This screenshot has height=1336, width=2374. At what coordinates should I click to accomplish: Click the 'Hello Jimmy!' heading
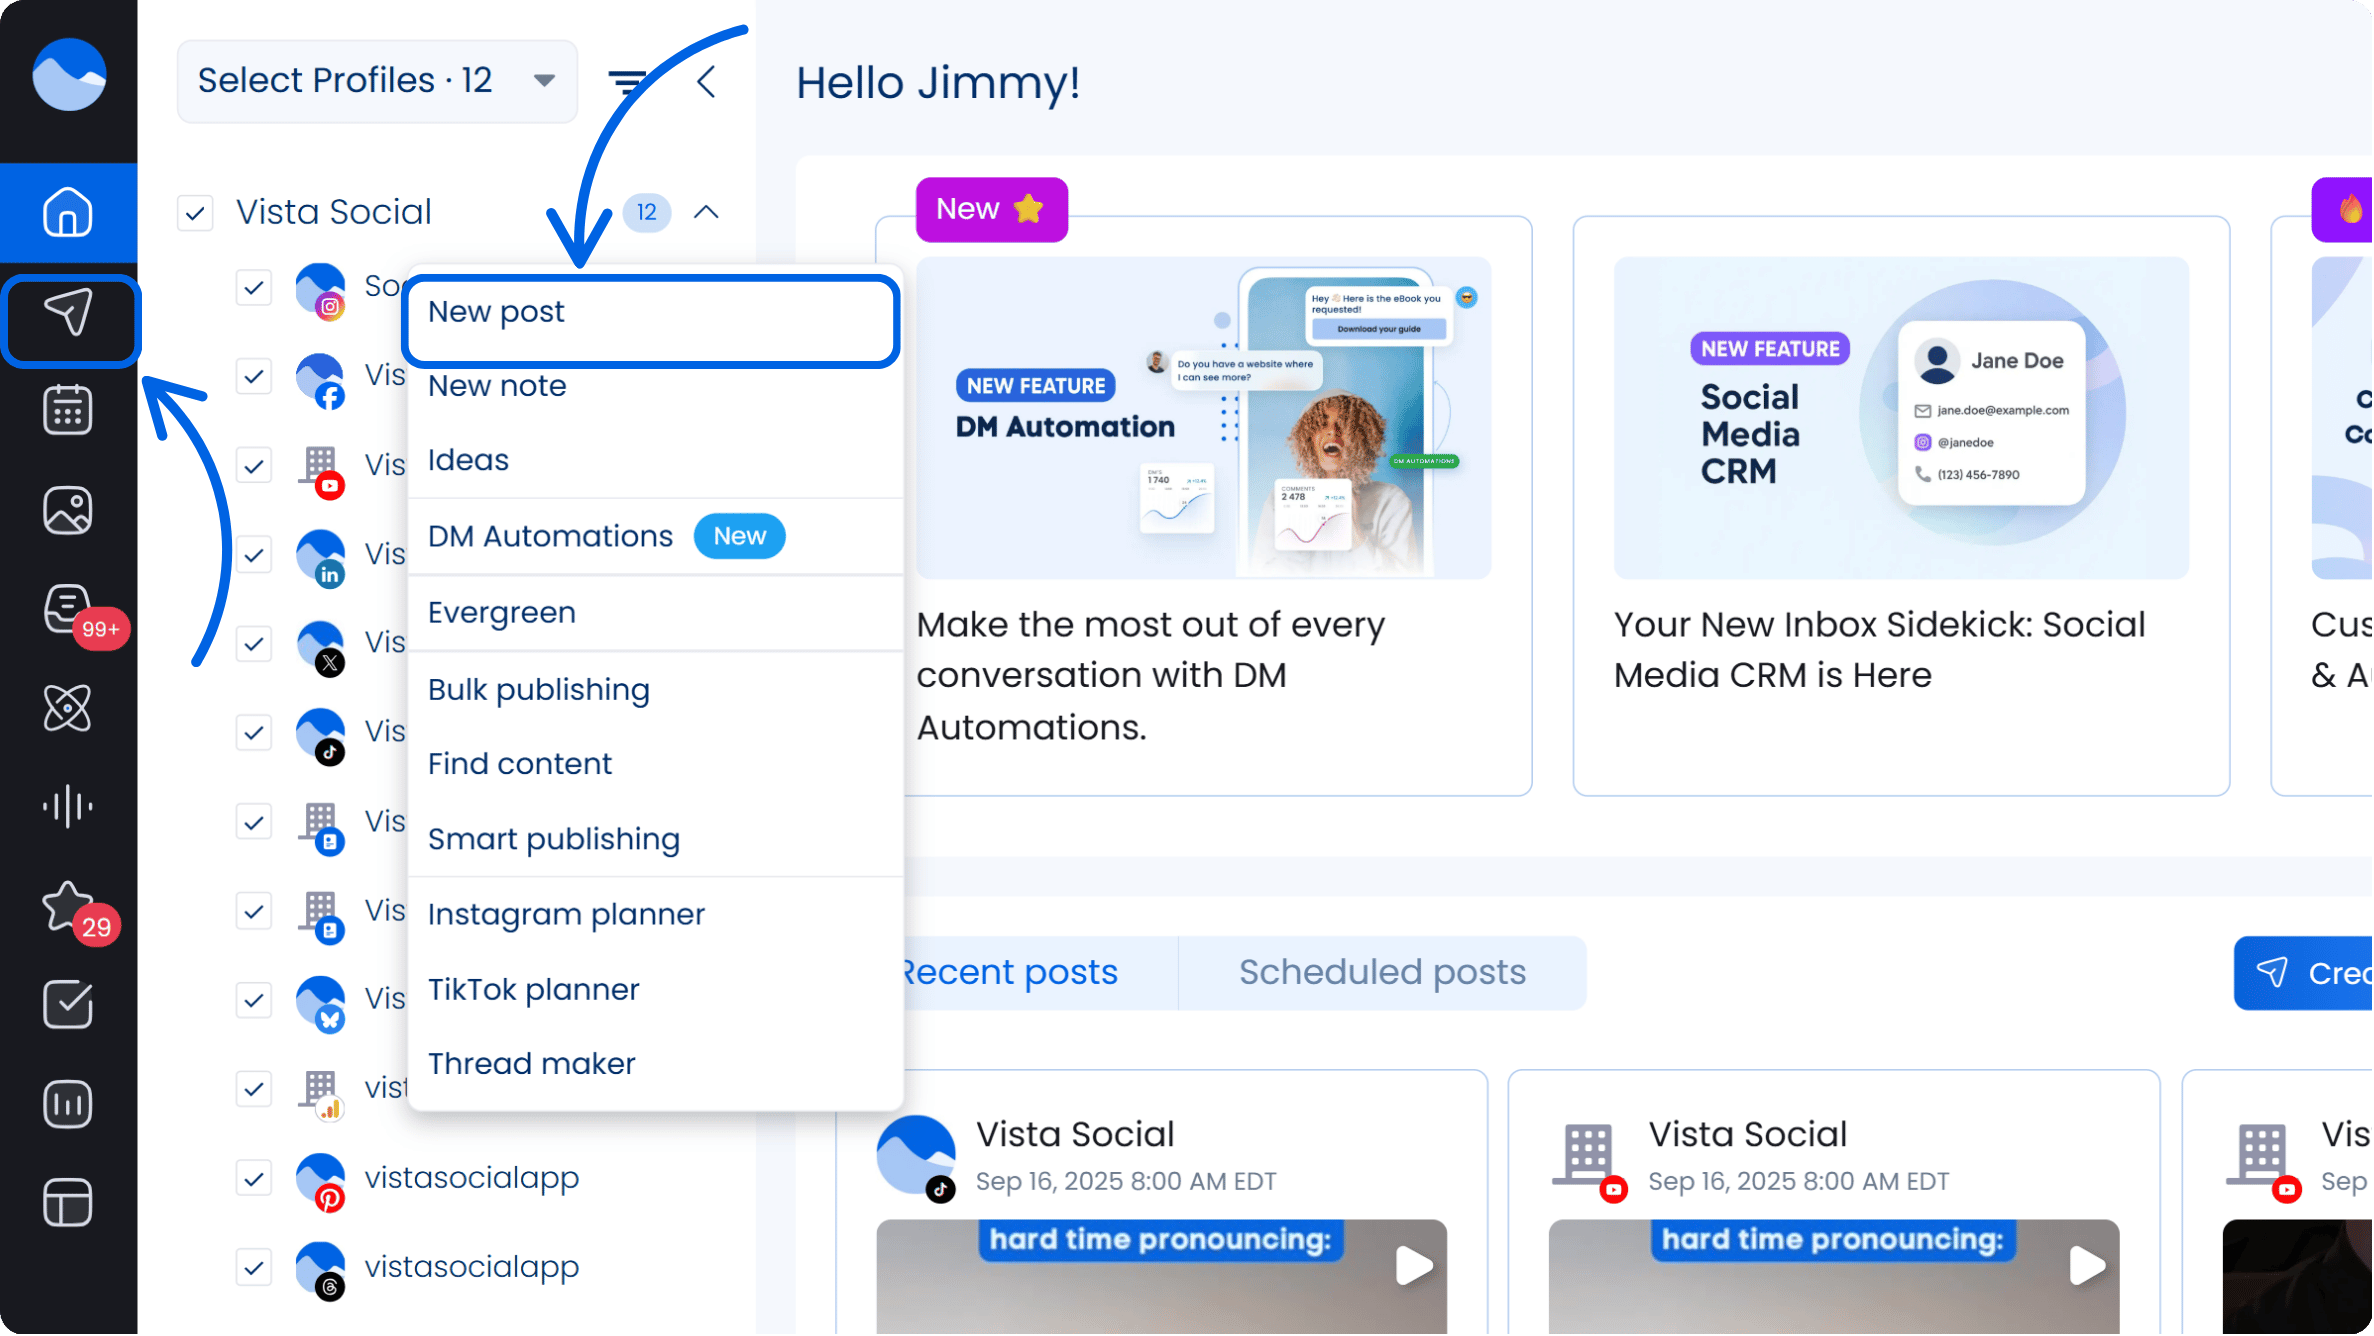click(938, 83)
